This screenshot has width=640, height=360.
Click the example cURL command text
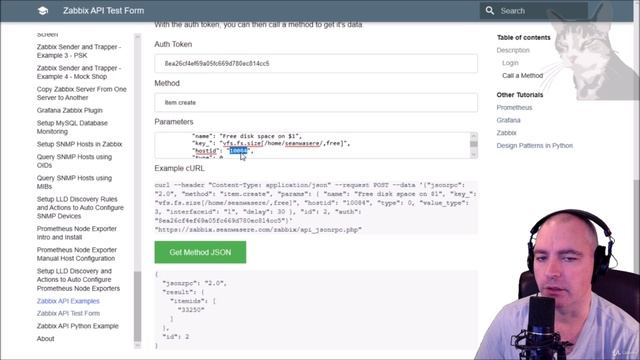pos(316,207)
